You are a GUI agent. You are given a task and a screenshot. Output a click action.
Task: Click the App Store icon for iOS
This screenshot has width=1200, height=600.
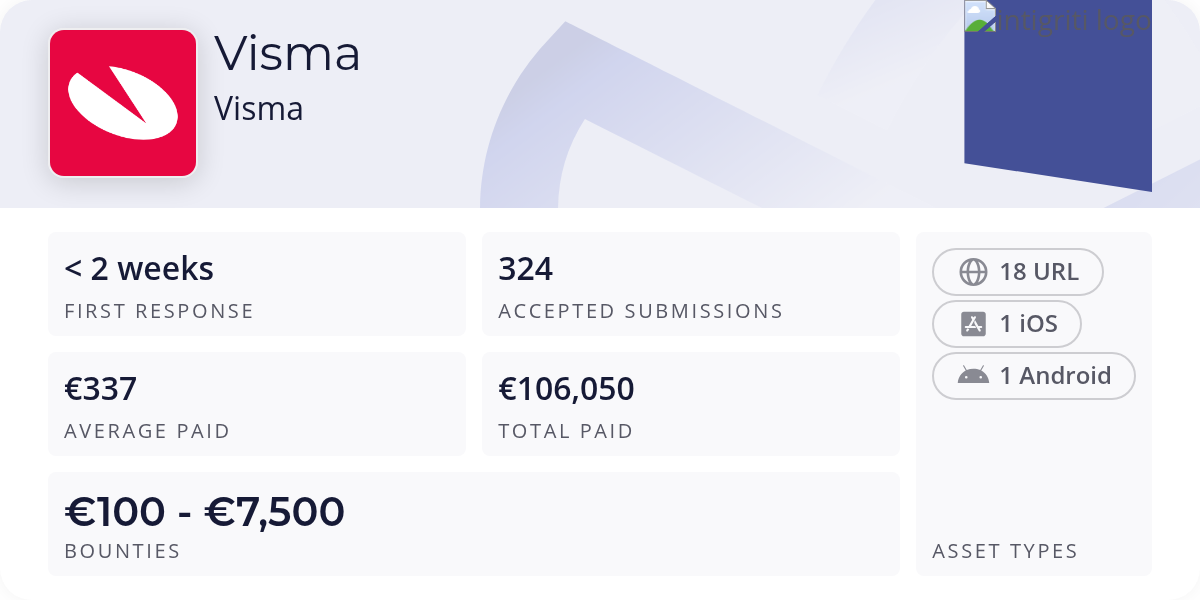973,324
